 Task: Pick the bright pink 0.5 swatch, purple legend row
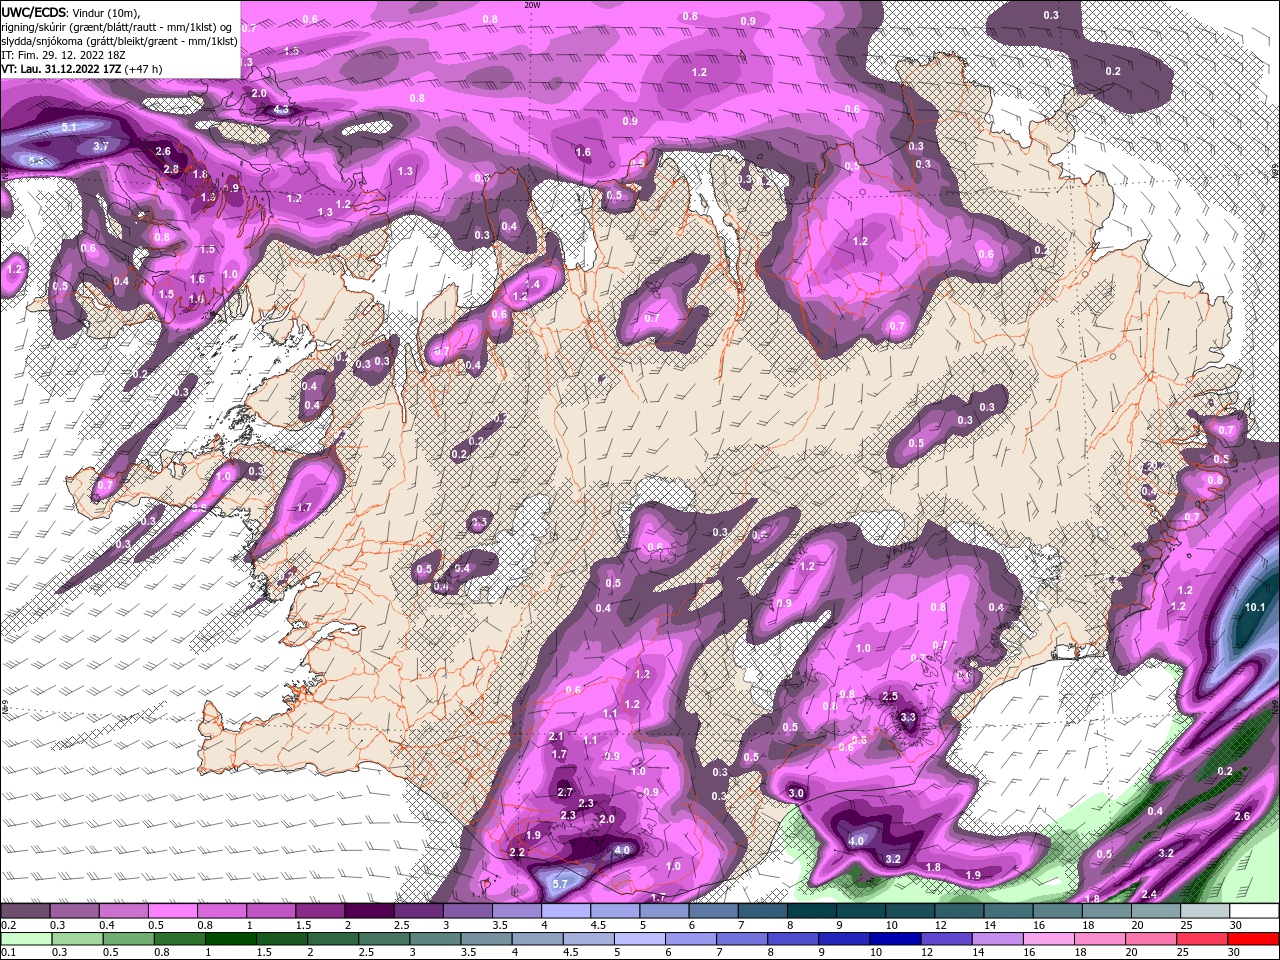[x=172, y=911]
